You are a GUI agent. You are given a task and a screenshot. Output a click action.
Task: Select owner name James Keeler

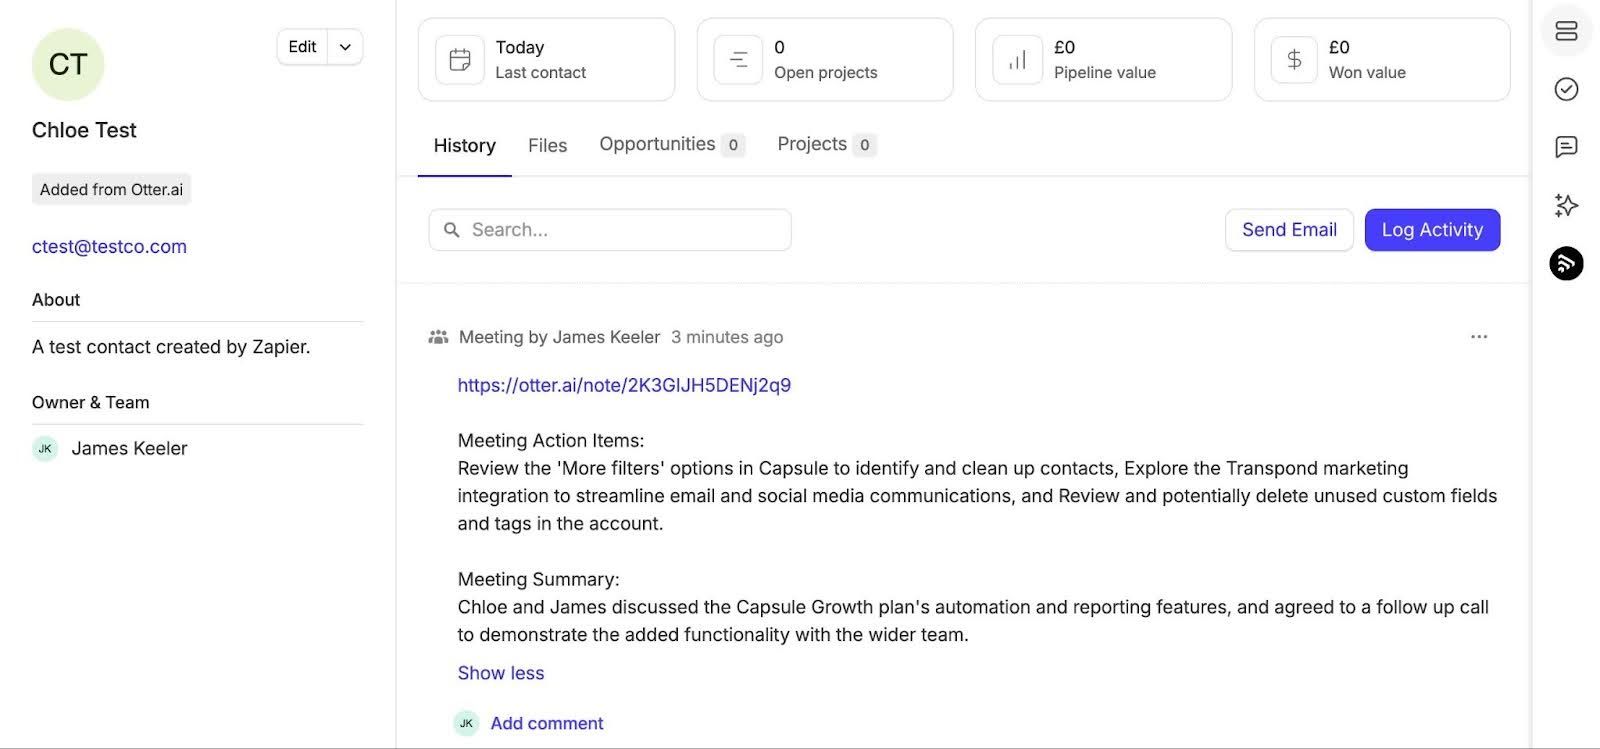pos(129,448)
